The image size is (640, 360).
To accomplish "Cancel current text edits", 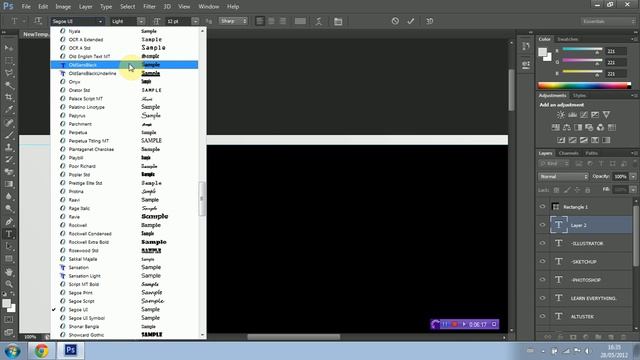I will [x=395, y=21].
